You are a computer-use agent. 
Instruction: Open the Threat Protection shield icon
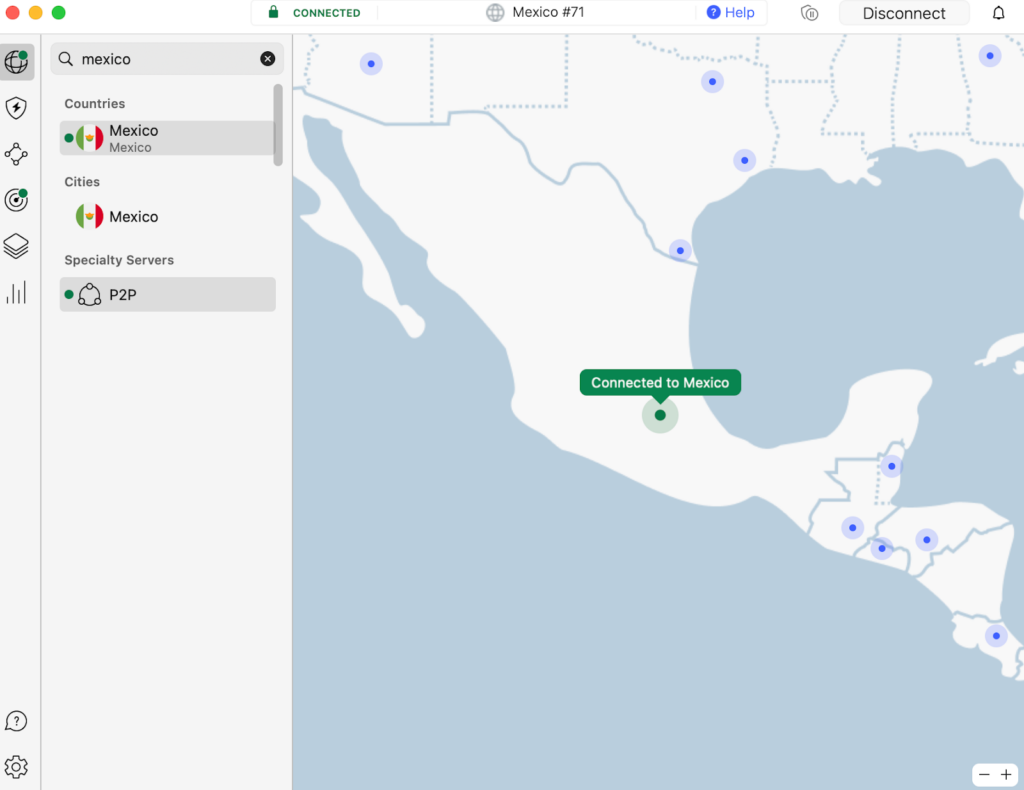pos(16,108)
